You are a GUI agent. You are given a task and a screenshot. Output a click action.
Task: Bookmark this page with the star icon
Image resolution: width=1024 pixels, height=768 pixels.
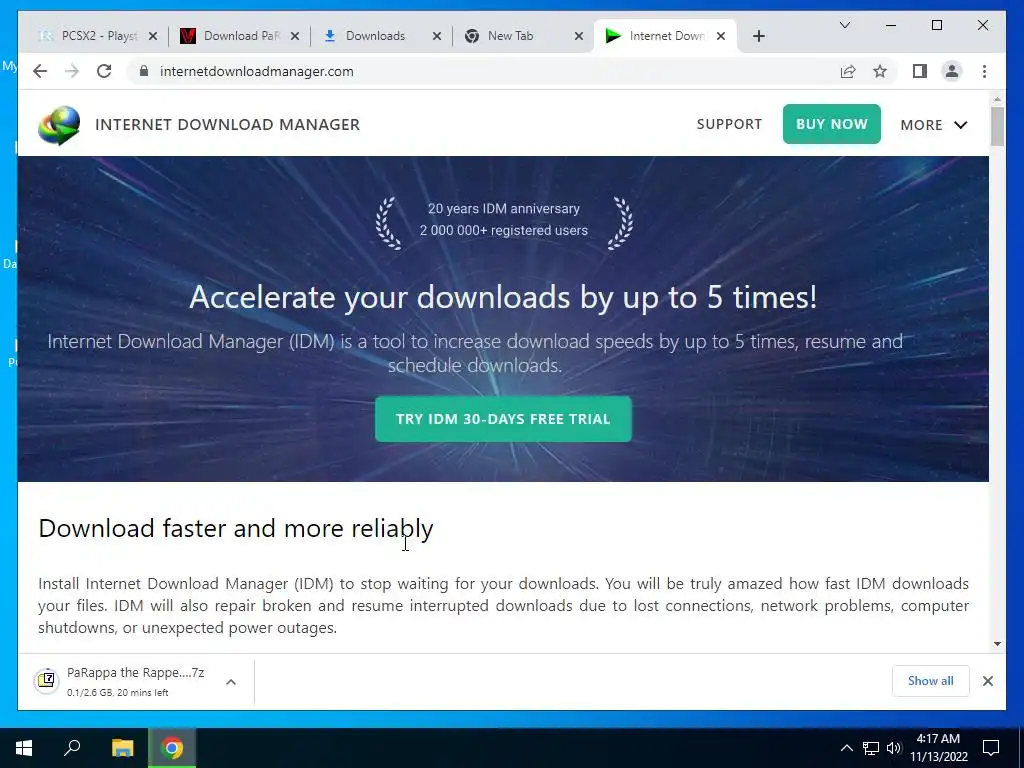pyautogui.click(x=880, y=71)
